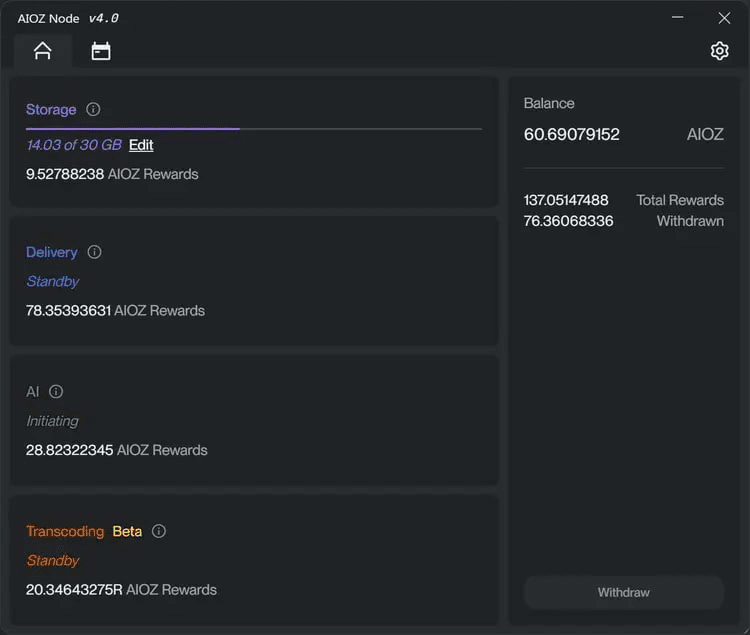Viewport: 750px width, 635px height.
Task: Select transcoding rewards 20.34643275R
Action: (x=74, y=590)
